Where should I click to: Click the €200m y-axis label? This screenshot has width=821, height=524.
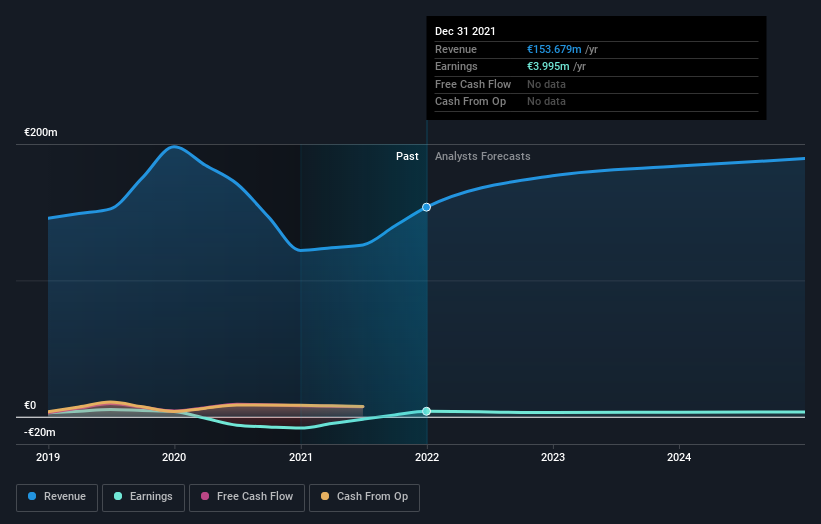pyautogui.click(x=41, y=132)
